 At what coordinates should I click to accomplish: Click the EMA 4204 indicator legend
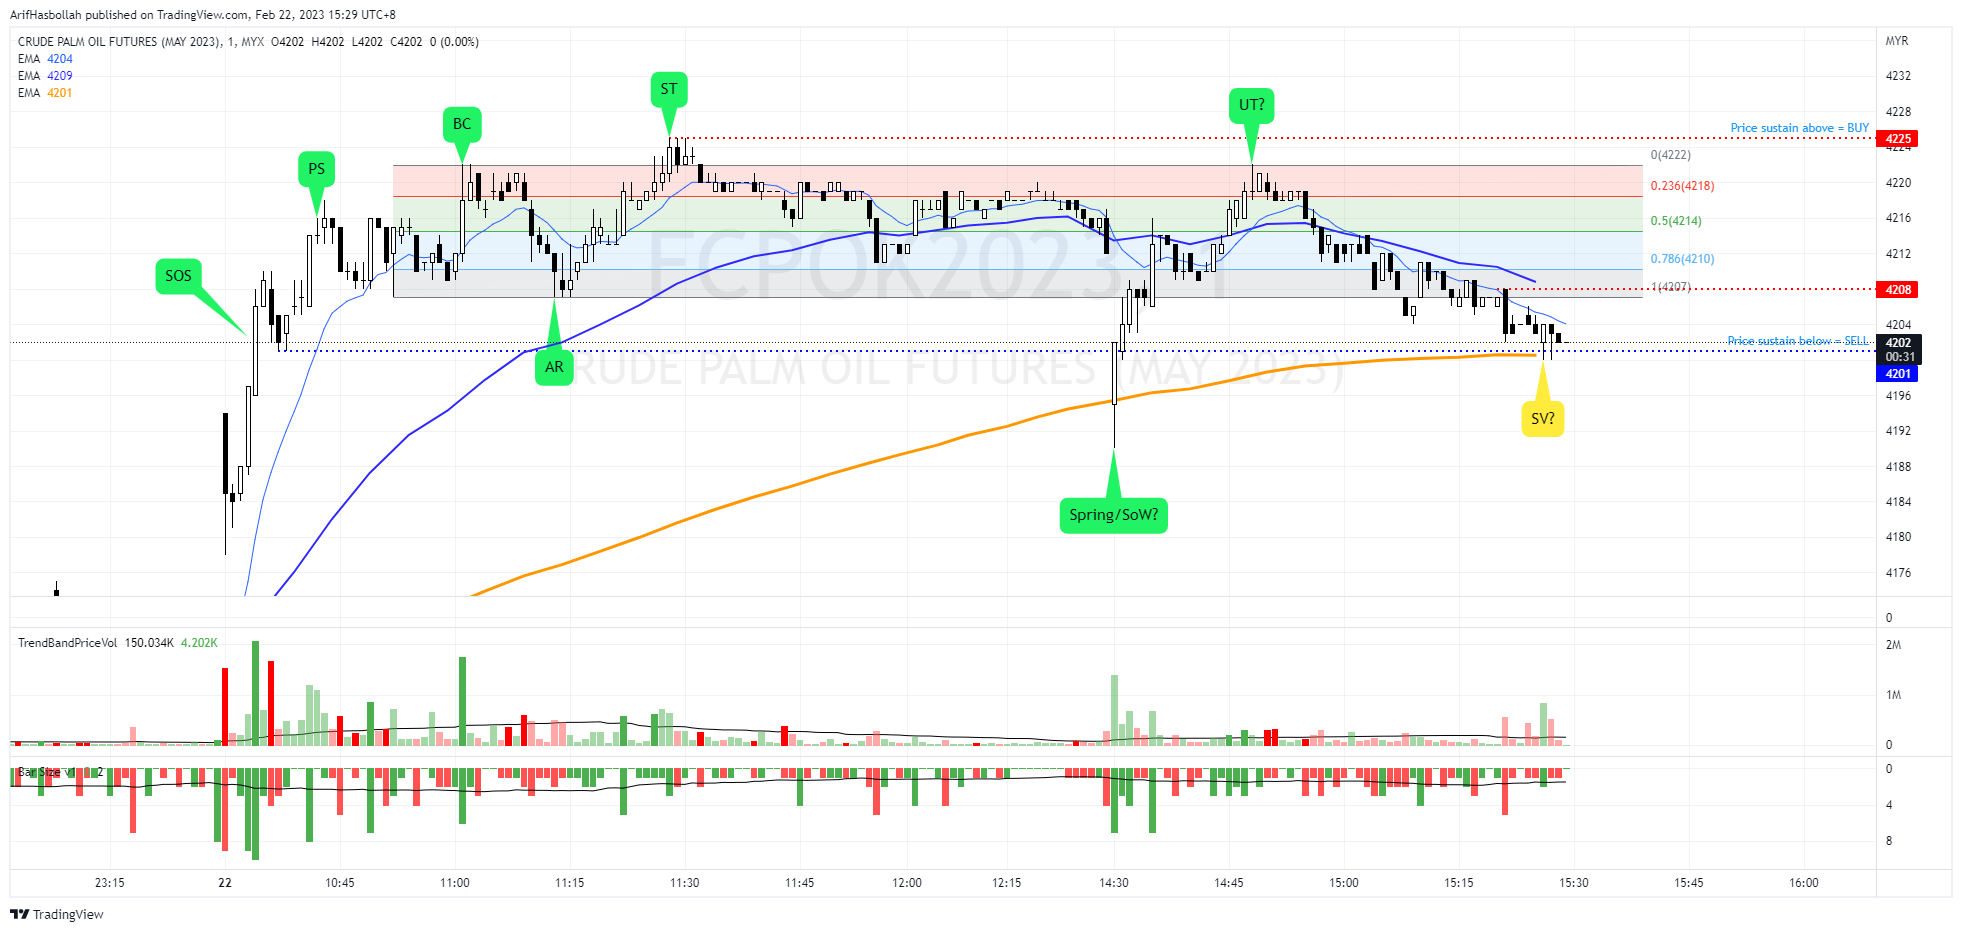45,59
